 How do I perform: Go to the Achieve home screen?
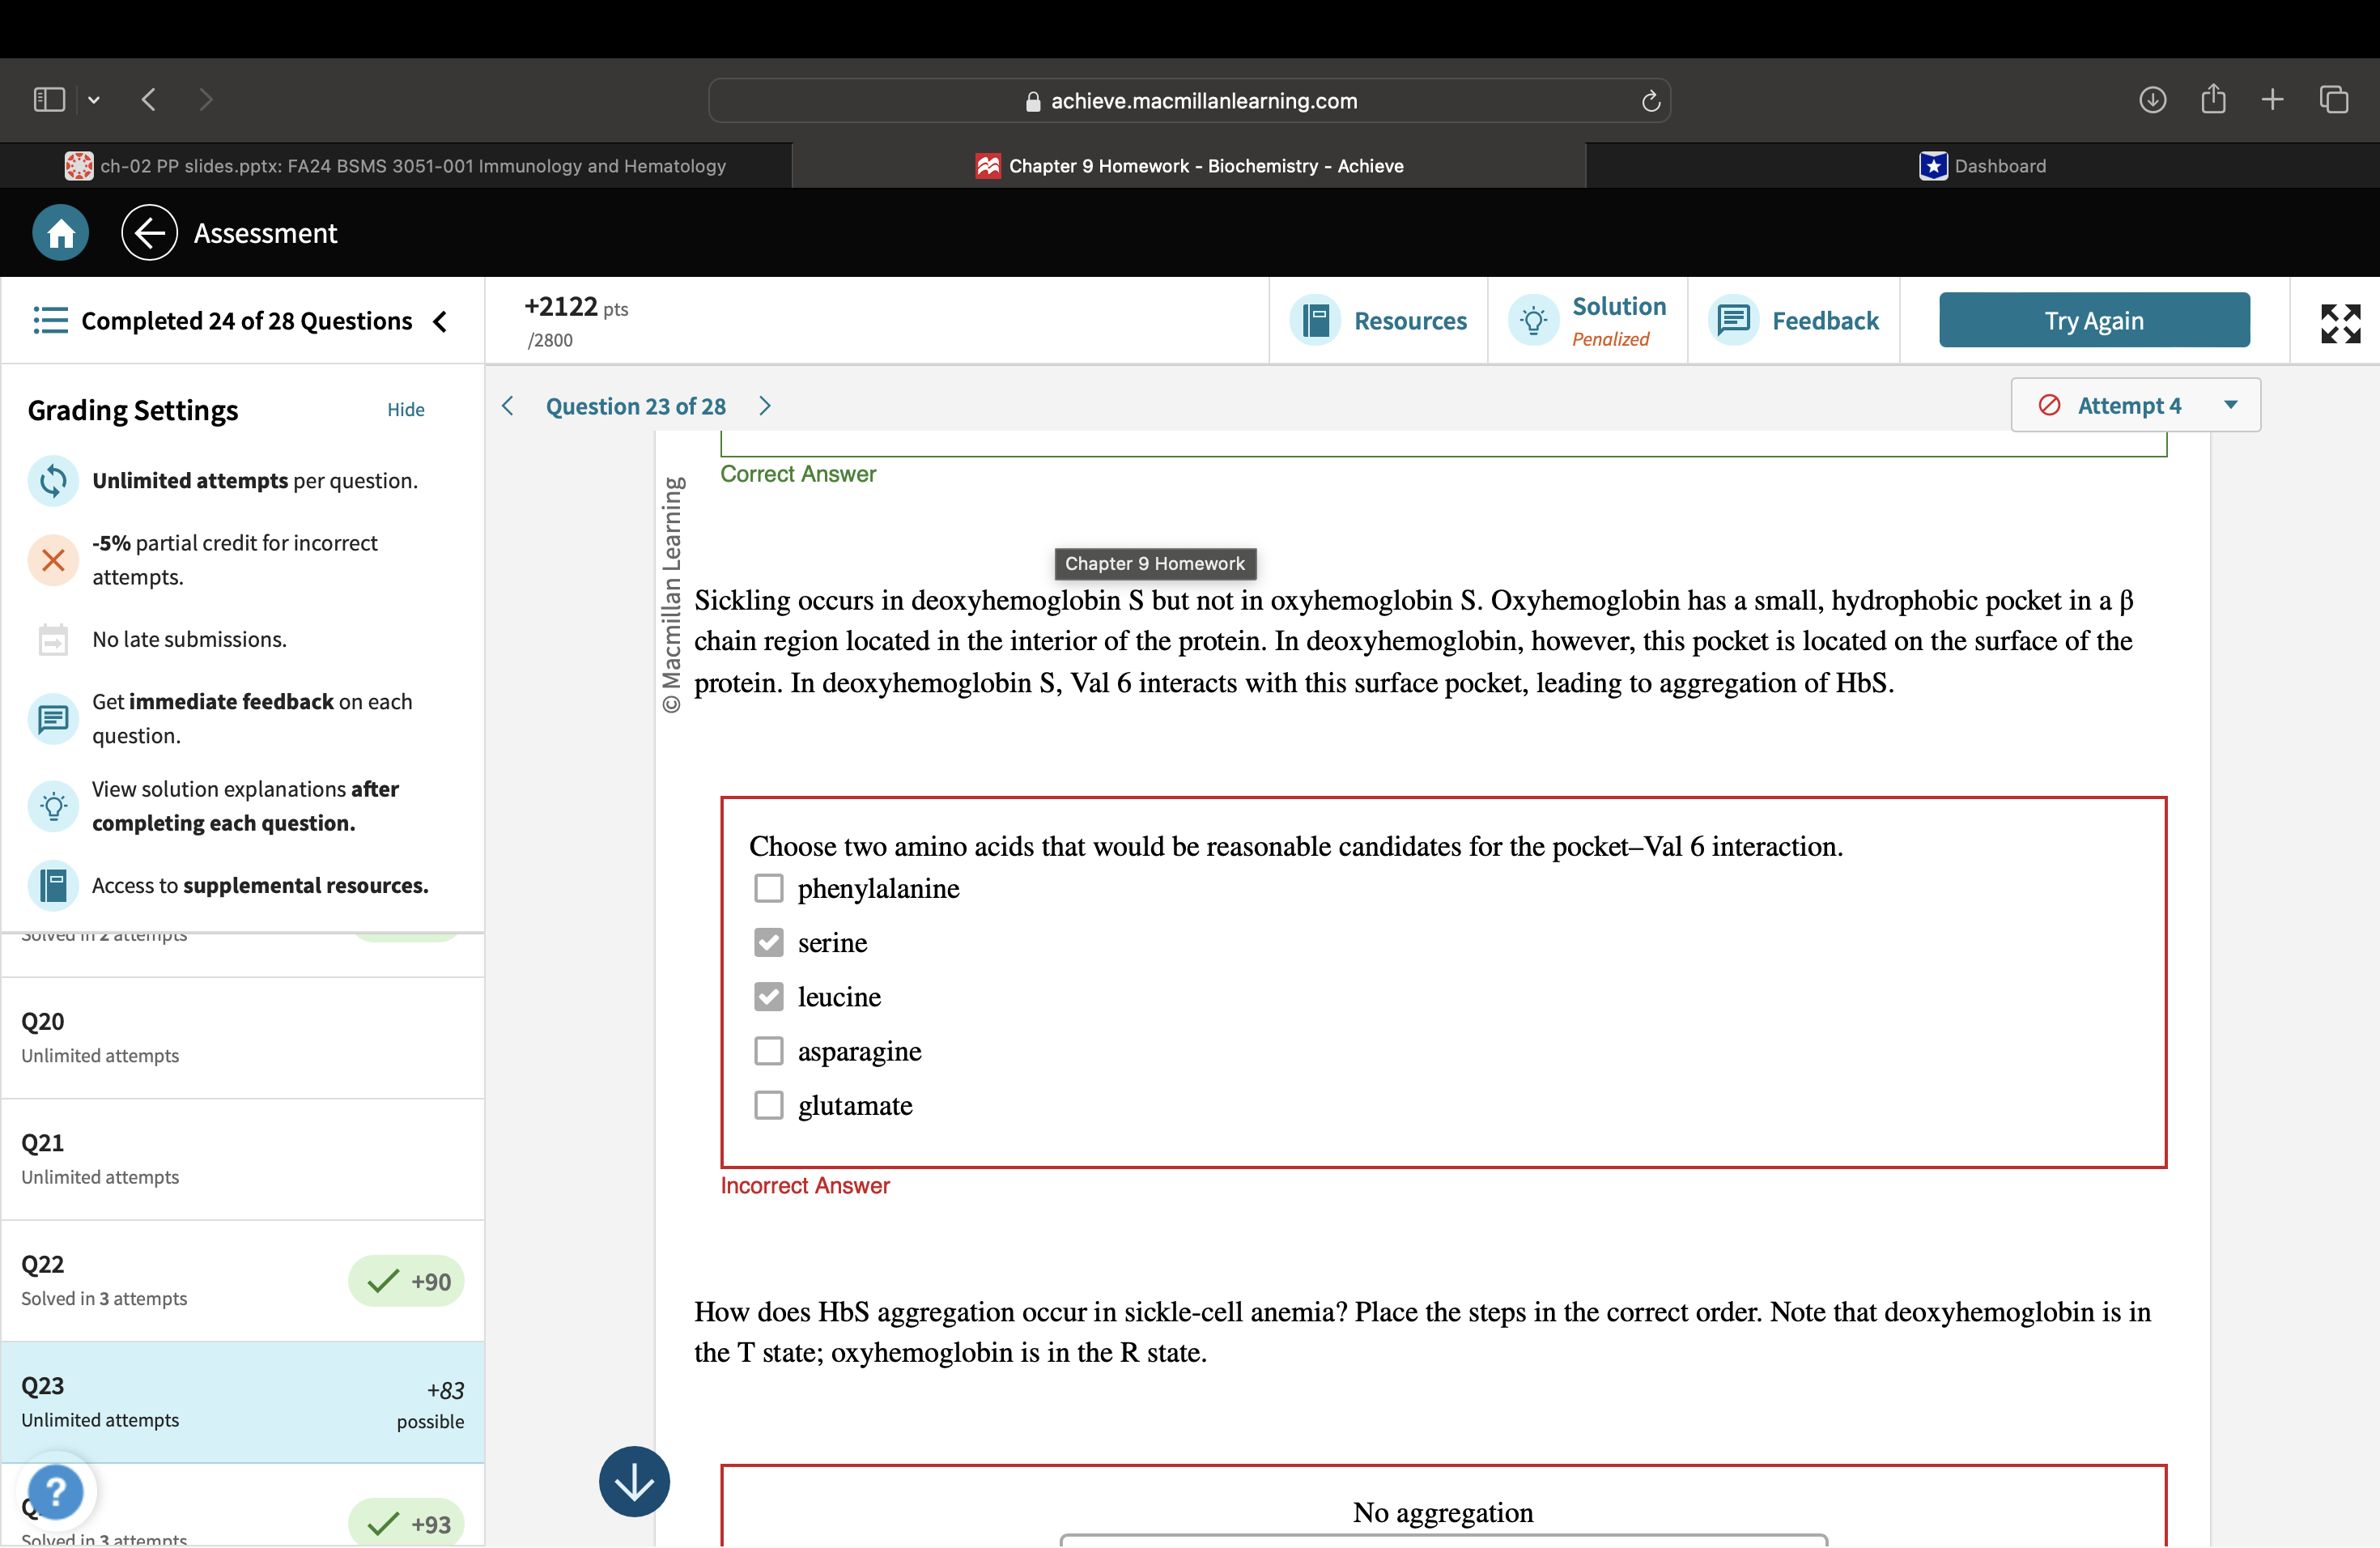point(60,232)
